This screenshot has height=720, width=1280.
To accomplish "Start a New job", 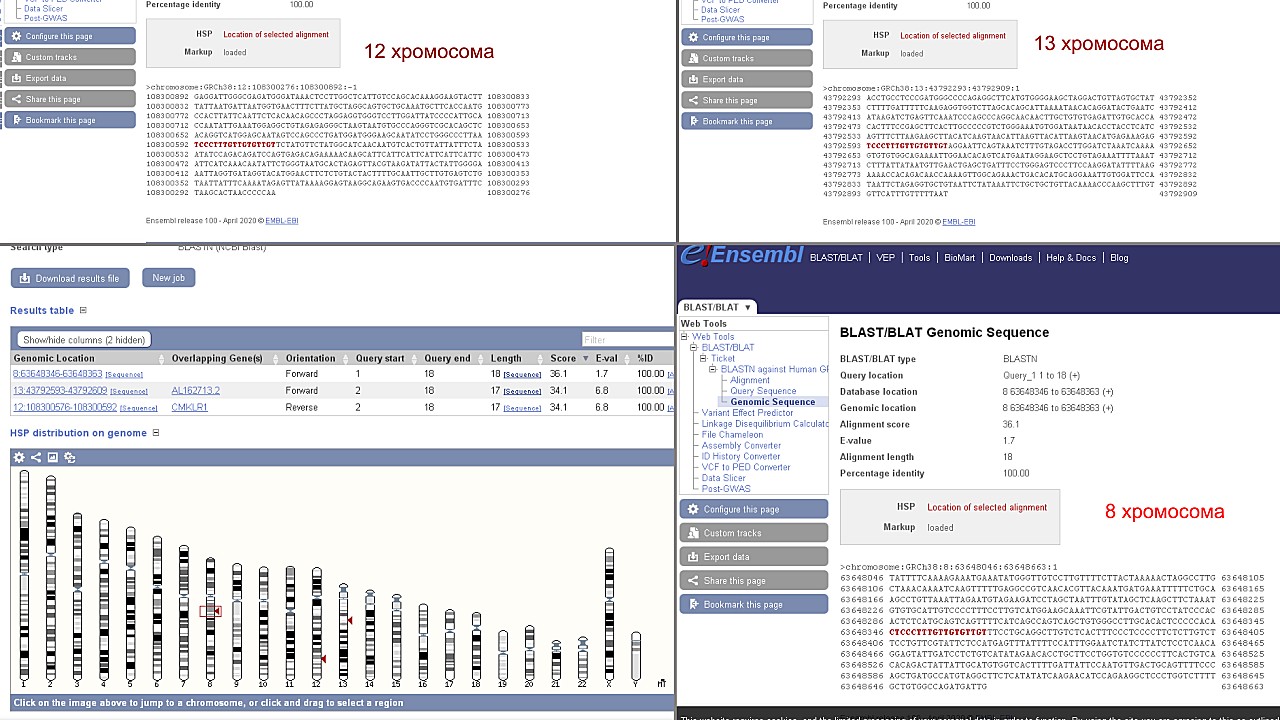I will click(168, 277).
